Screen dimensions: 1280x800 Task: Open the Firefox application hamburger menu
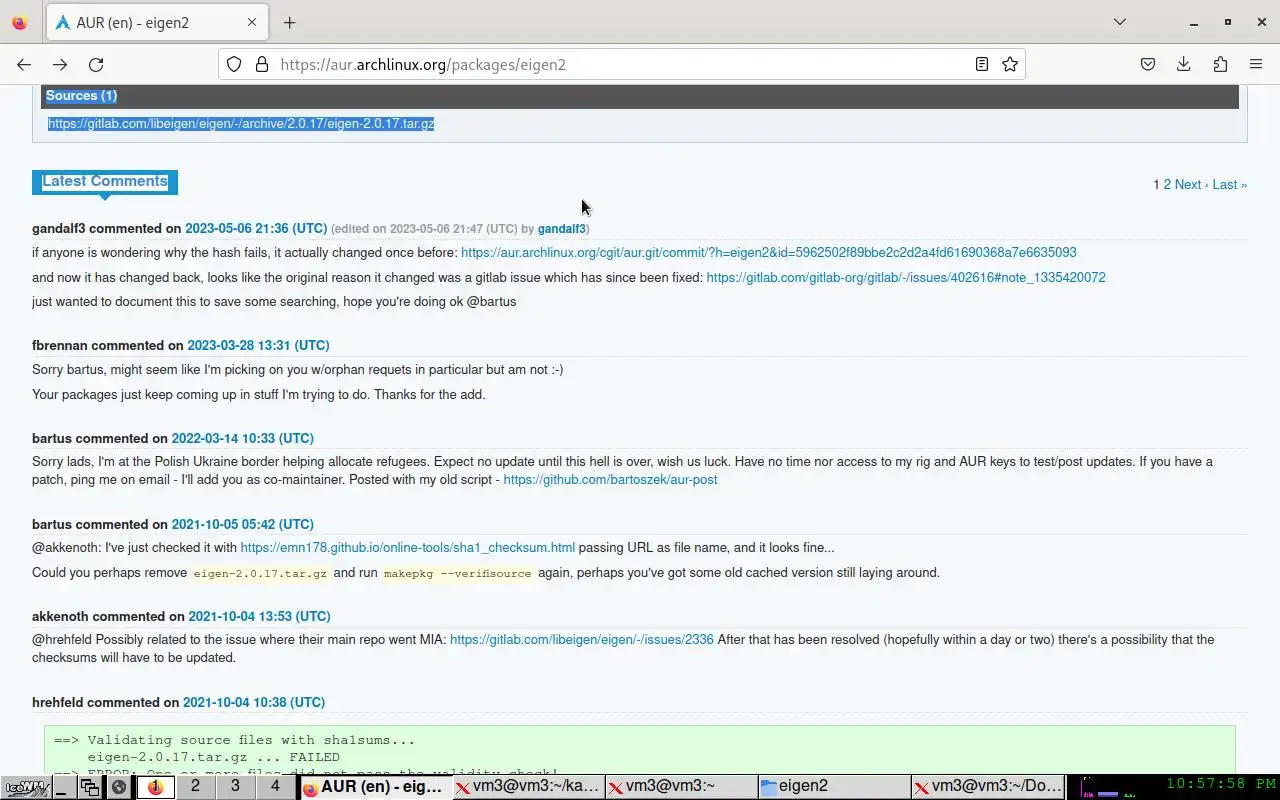1256,64
